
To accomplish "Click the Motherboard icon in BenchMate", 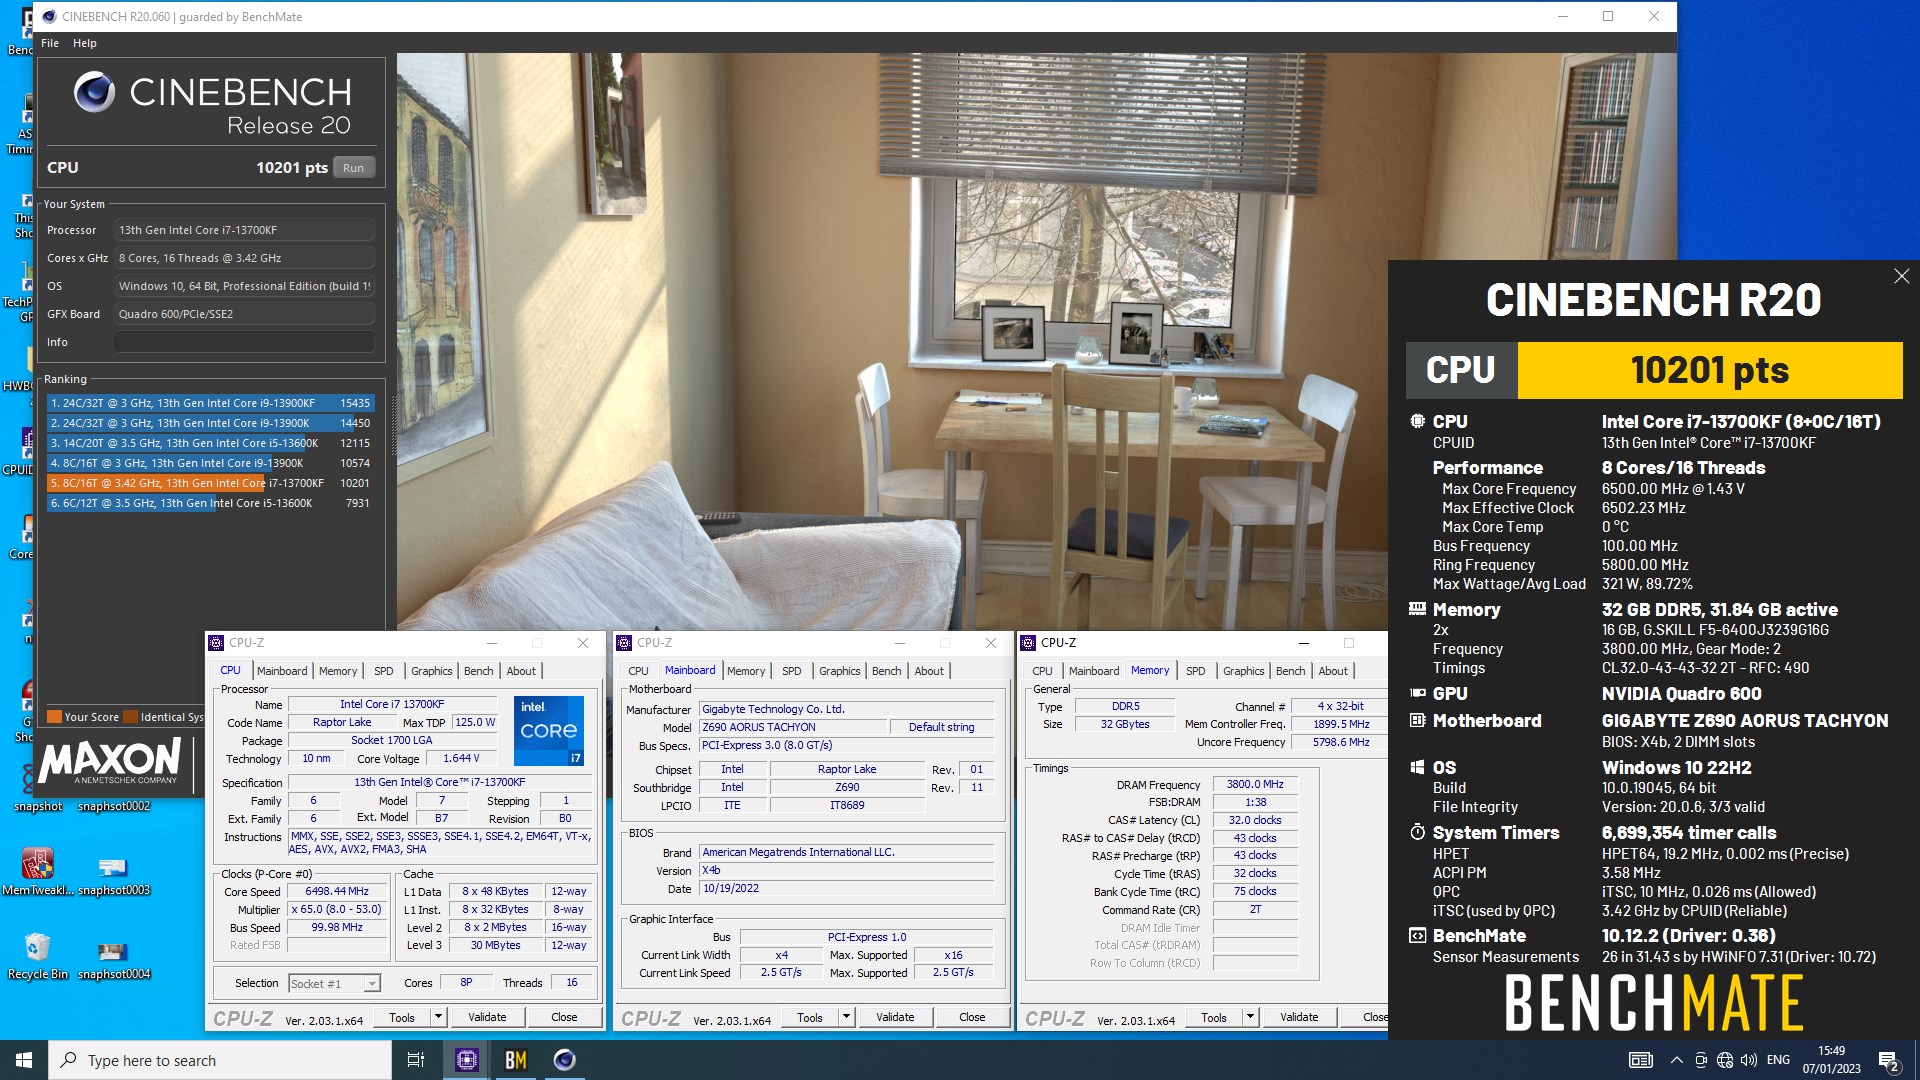I will (x=1417, y=720).
